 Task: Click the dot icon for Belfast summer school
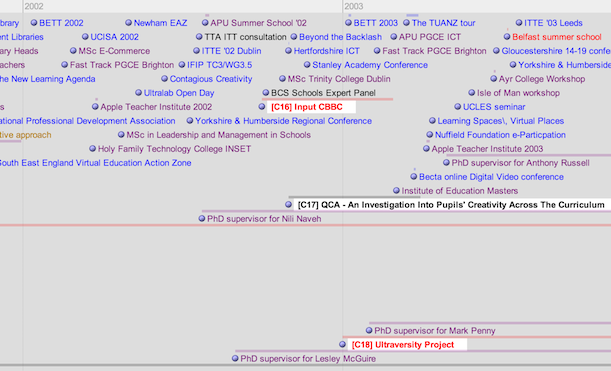(x=507, y=37)
